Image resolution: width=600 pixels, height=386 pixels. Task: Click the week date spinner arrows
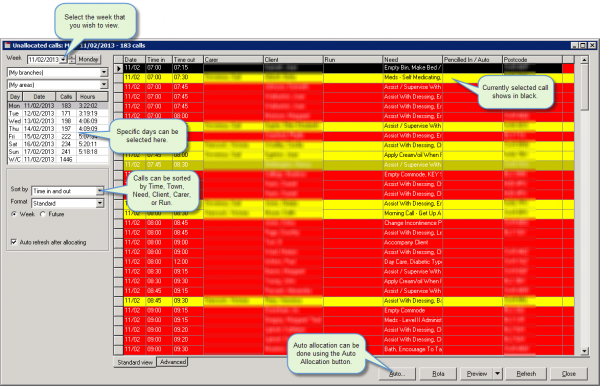[x=72, y=59]
